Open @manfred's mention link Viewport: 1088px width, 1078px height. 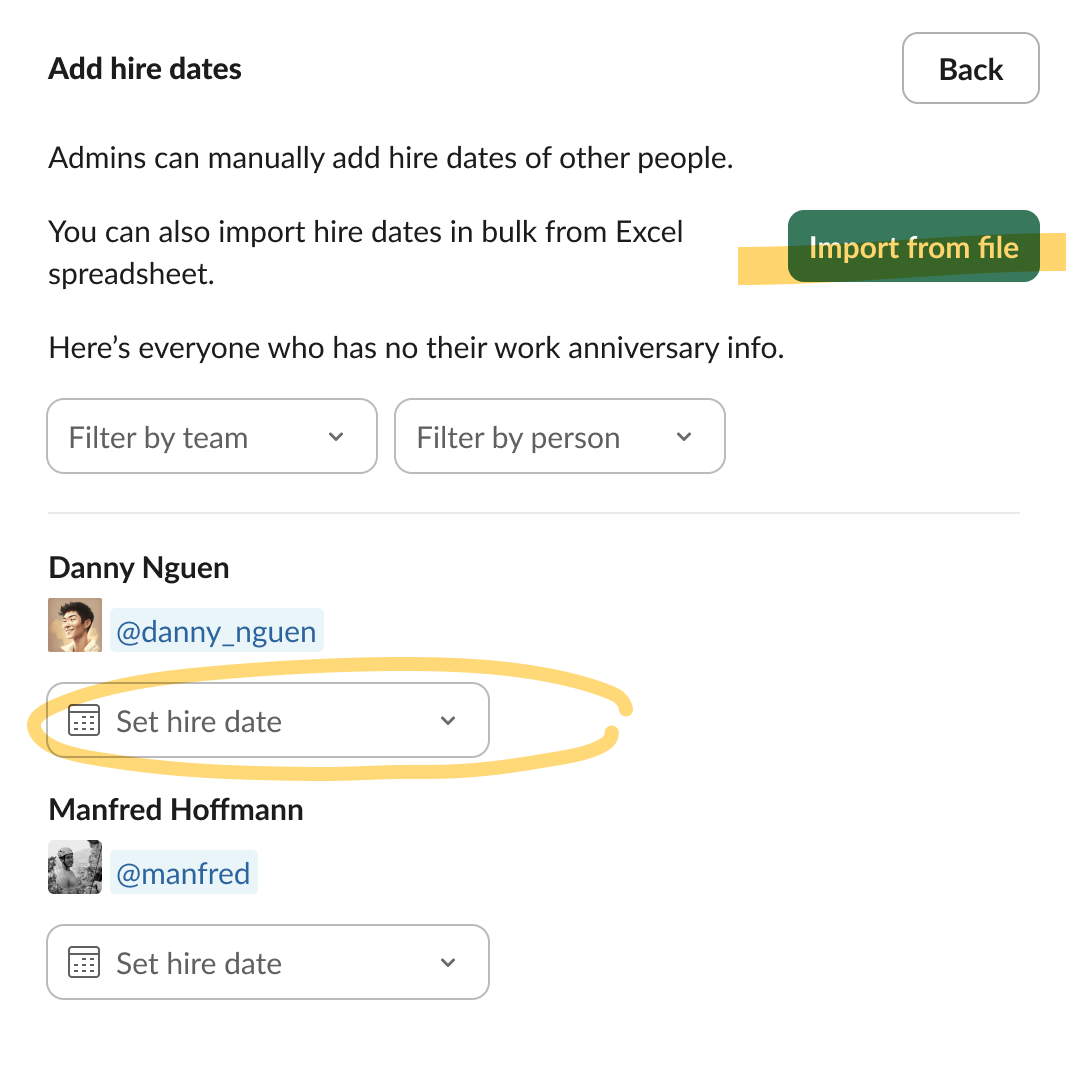(184, 872)
